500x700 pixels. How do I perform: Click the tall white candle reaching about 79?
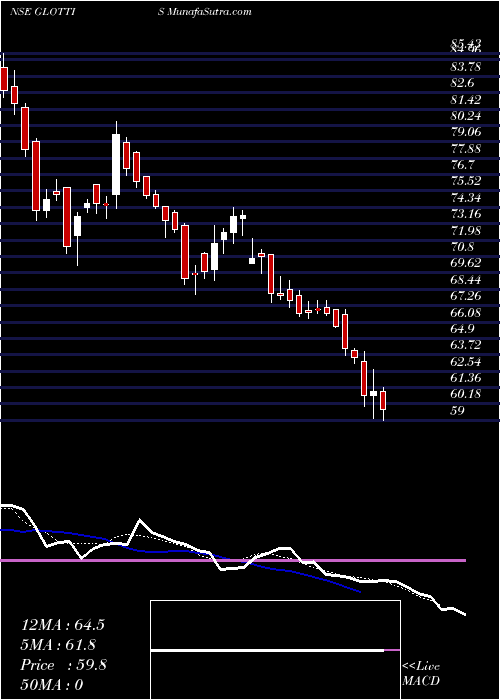click(x=116, y=164)
